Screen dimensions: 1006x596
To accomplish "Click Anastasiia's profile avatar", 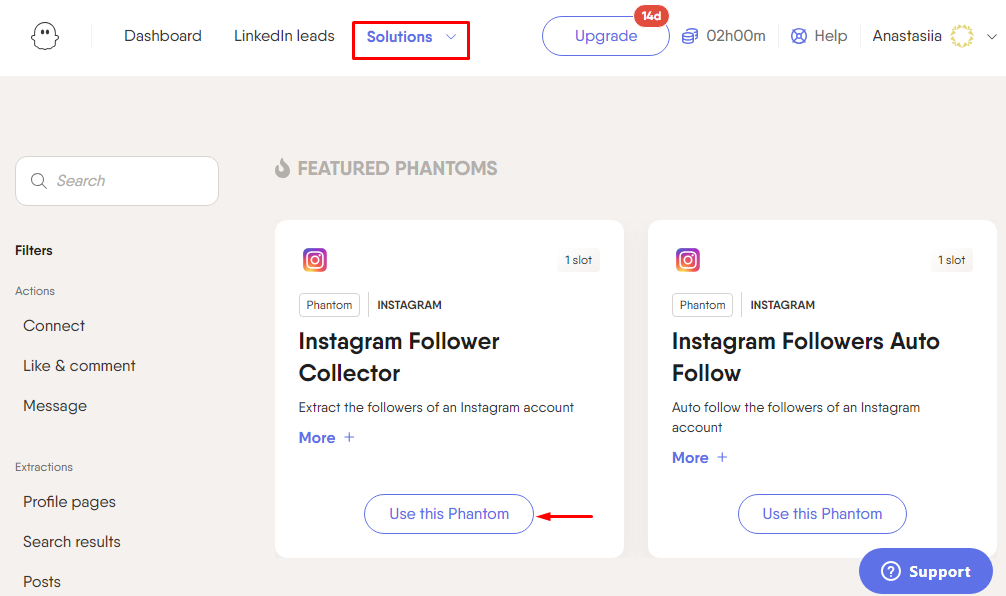I will tap(961, 36).
